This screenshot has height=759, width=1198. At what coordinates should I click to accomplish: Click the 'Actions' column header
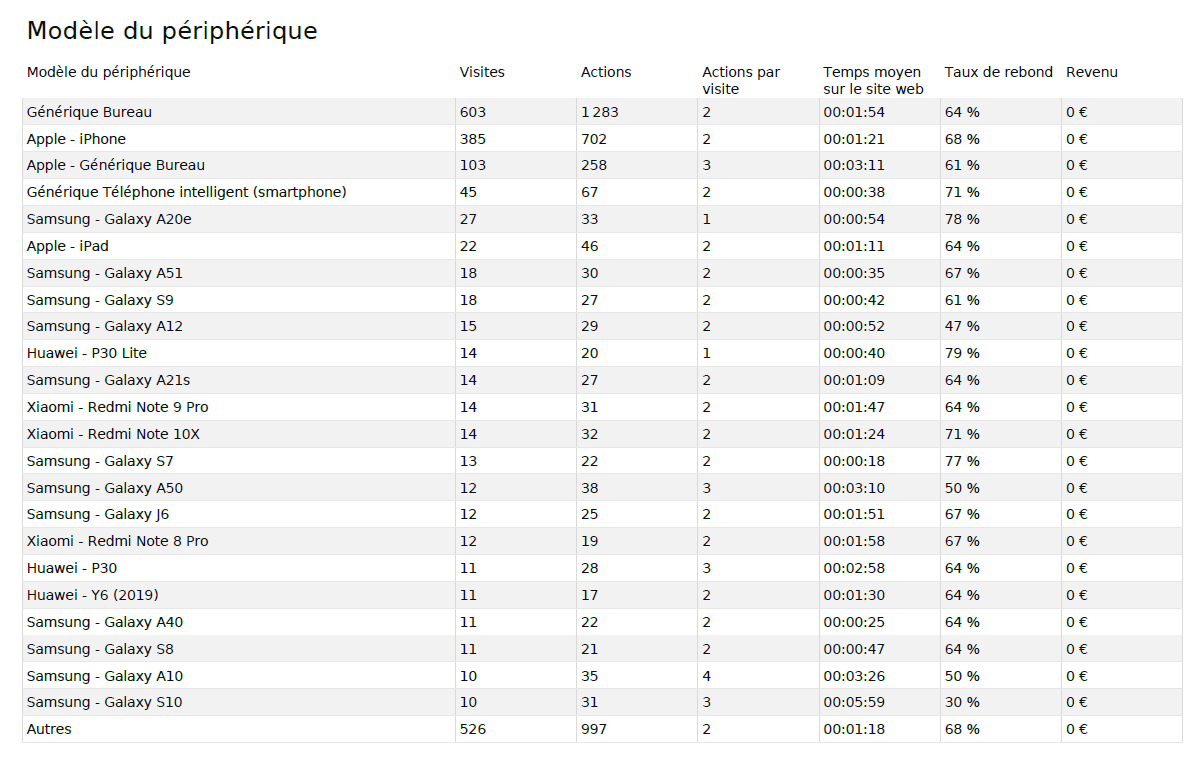click(x=606, y=72)
